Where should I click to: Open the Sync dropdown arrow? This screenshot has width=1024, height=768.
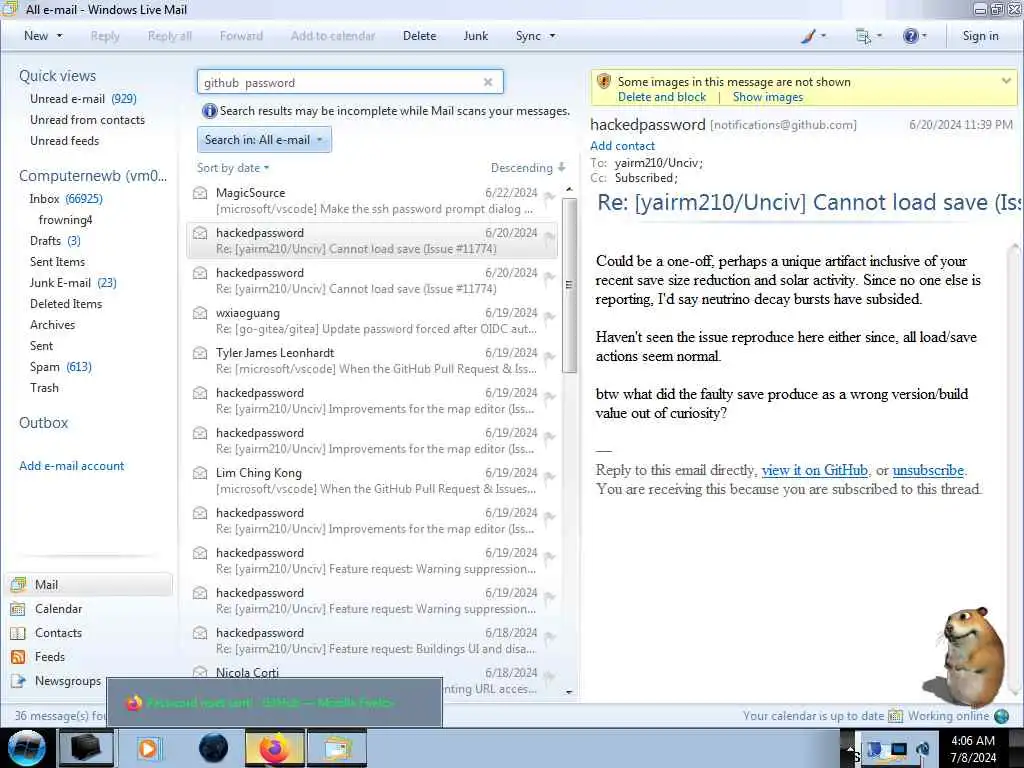click(552, 36)
